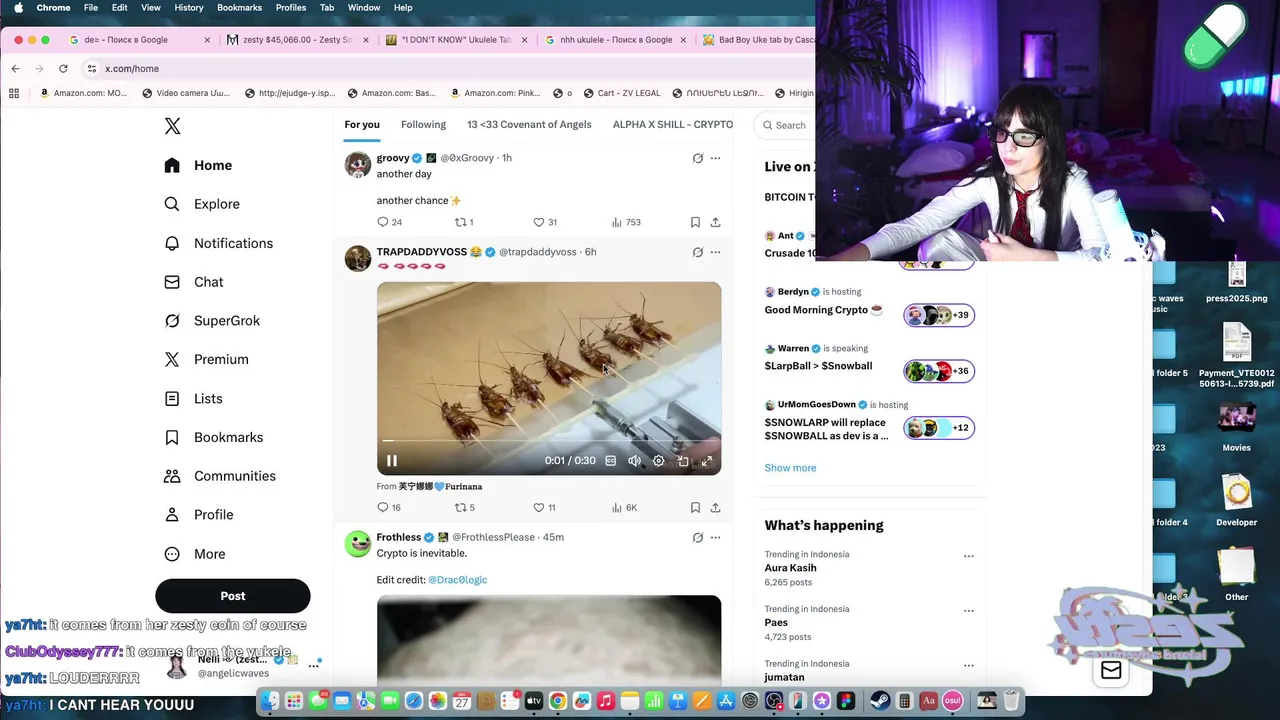1280x720 pixels.
Task: Open the History menu in Chrome
Action: [188, 8]
